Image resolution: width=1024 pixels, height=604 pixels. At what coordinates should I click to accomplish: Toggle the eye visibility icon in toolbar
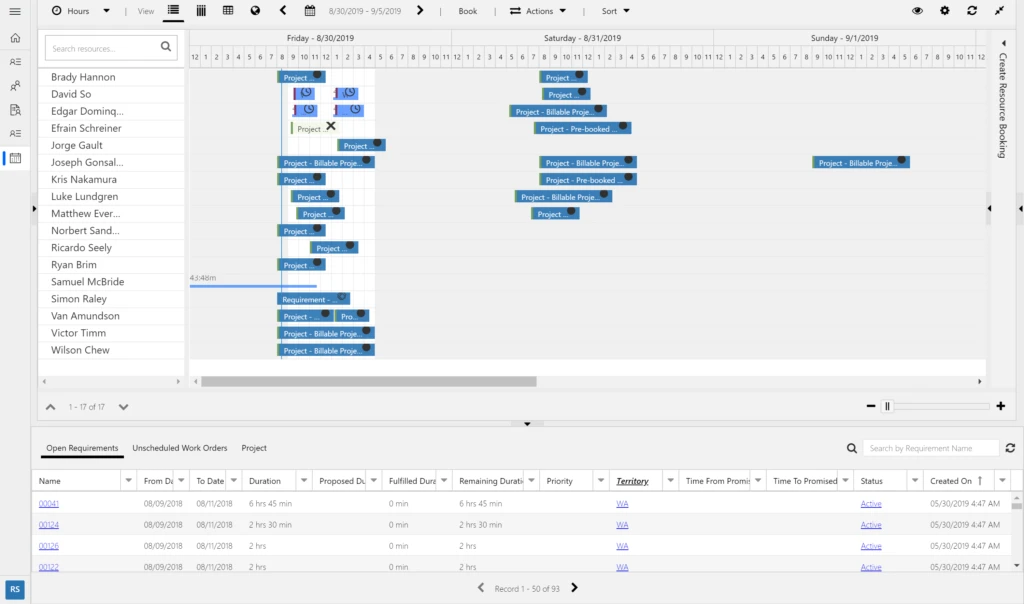918,11
